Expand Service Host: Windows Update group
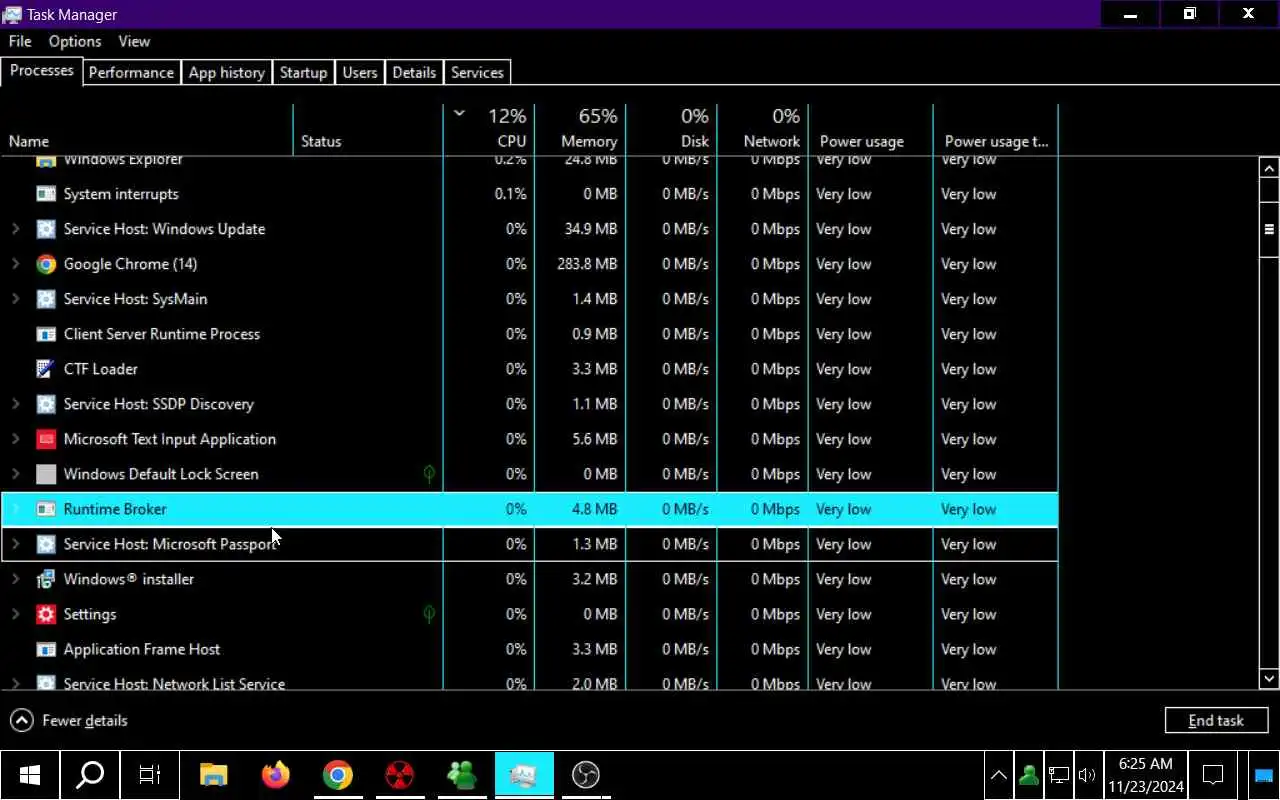The image size is (1280, 800). tap(15, 229)
